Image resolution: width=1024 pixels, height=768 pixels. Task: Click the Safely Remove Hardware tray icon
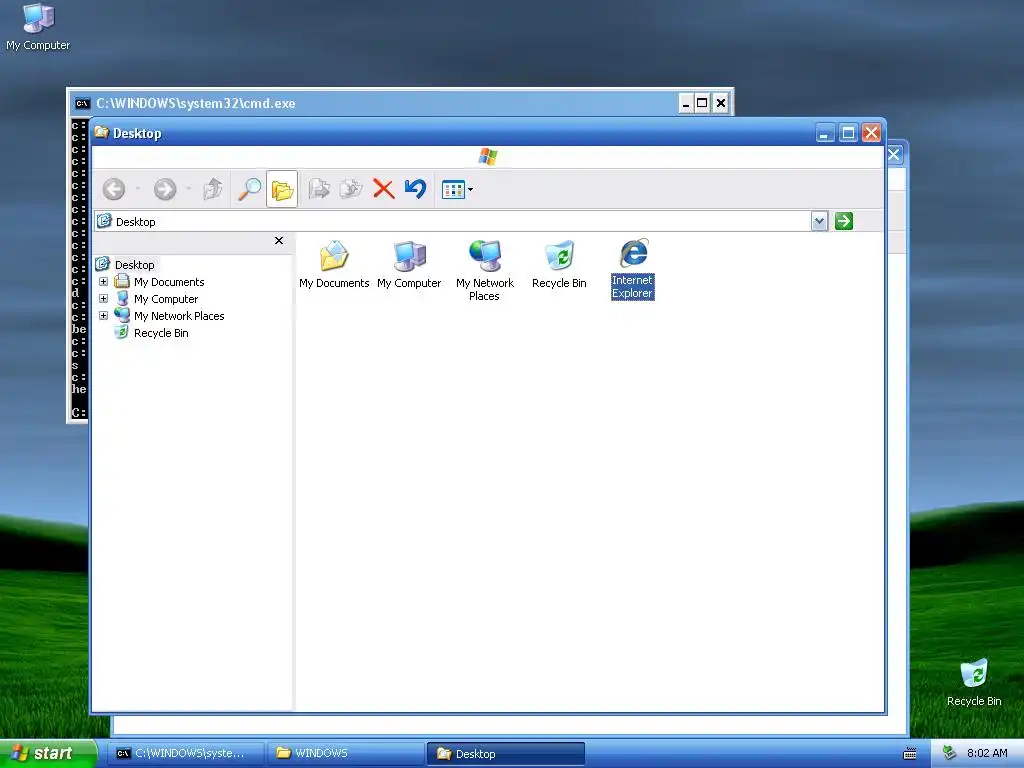tap(949, 753)
